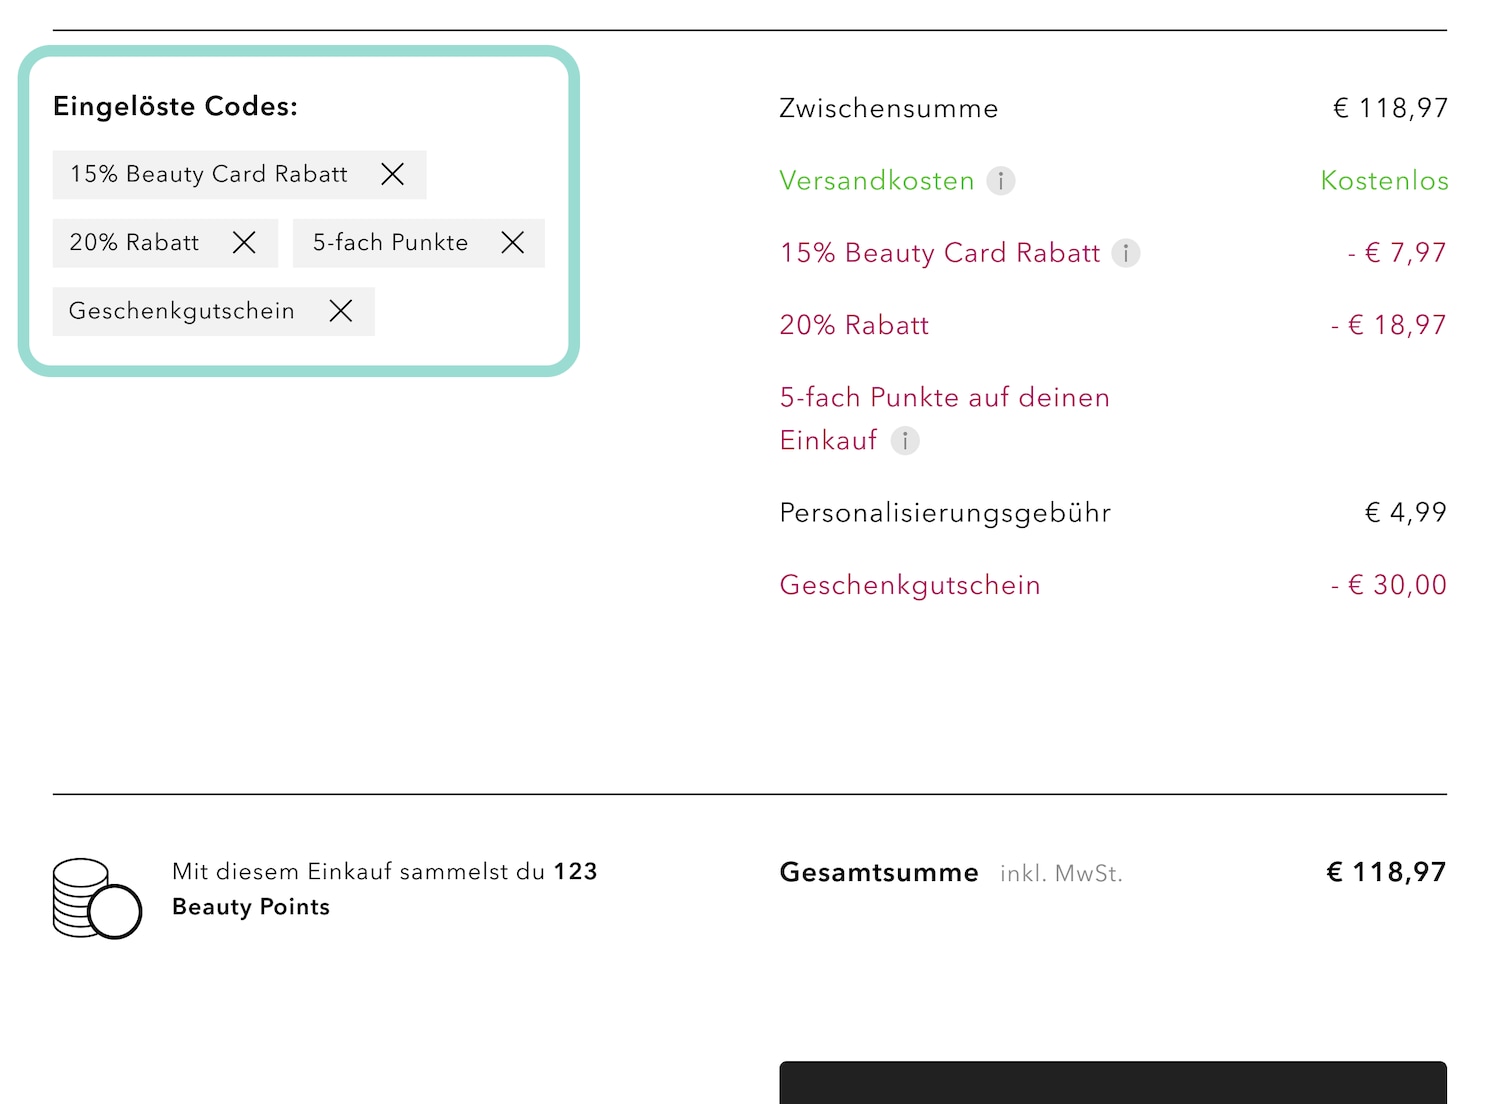This screenshot has height=1104, width=1500.
Task: Click the Kostenlos shipping value
Action: [x=1384, y=181]
